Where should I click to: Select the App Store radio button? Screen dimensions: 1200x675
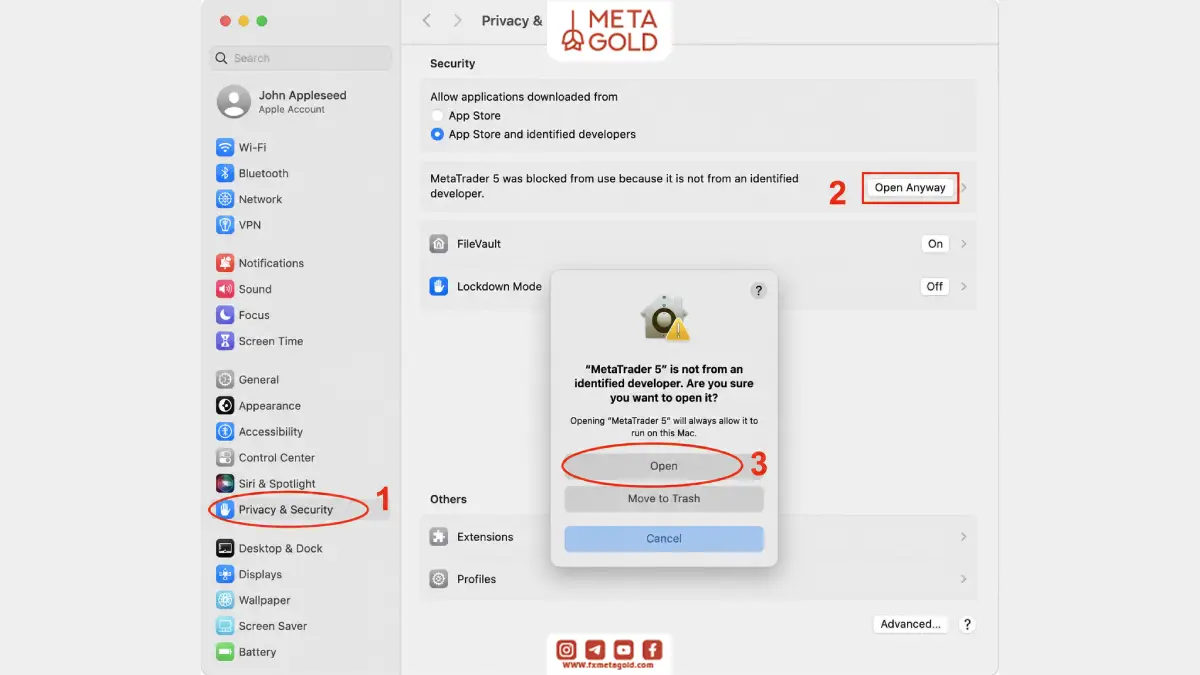[437, 116]
